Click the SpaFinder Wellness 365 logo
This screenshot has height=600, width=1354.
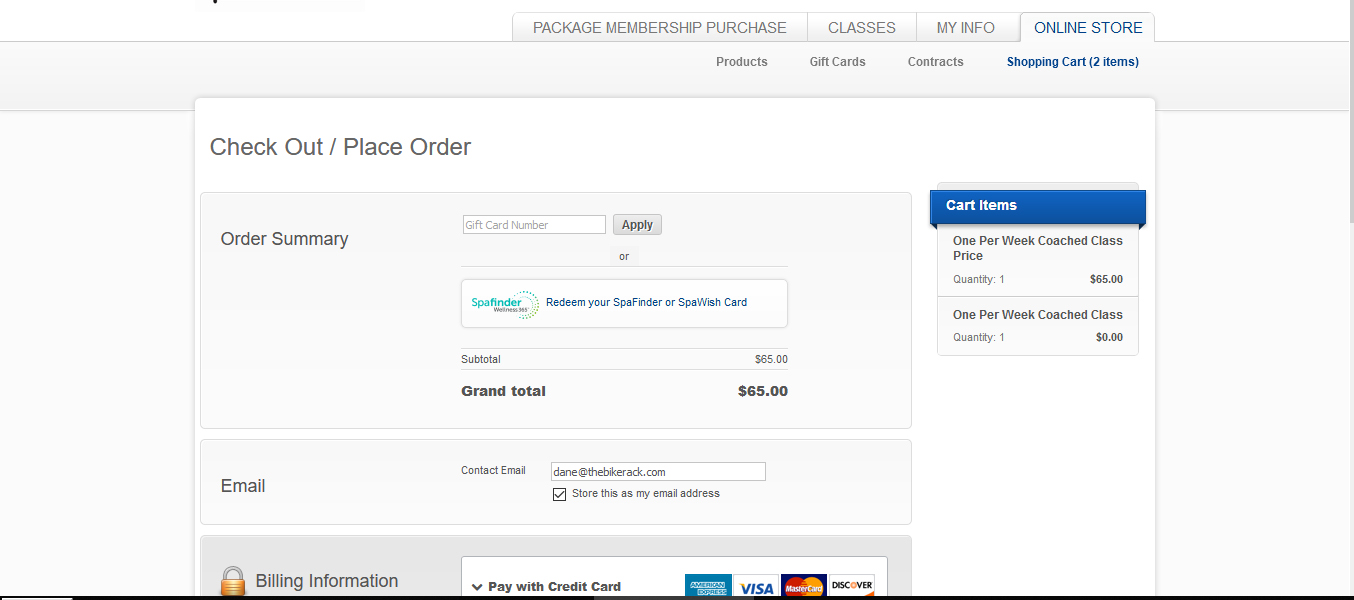(x=505, y=303)
